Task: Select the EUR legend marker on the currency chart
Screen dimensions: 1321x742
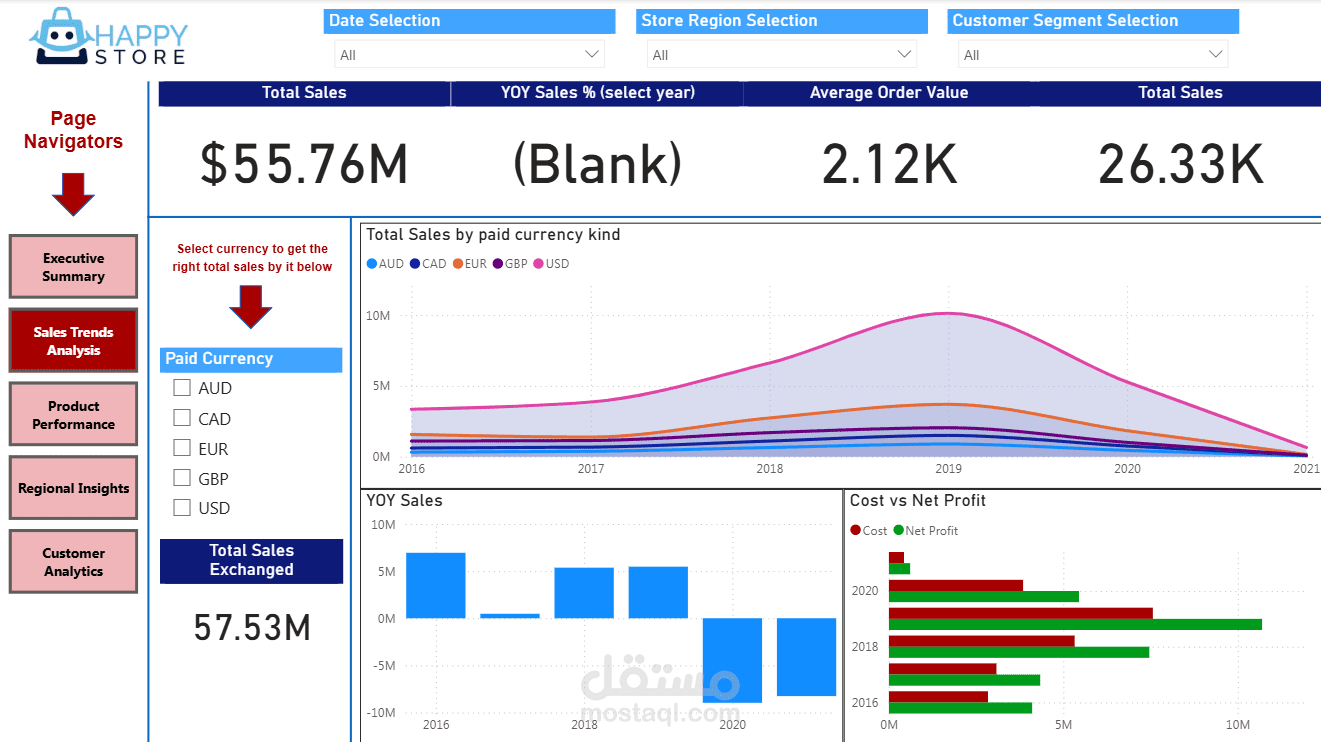Action: click(x=456, y=263)
